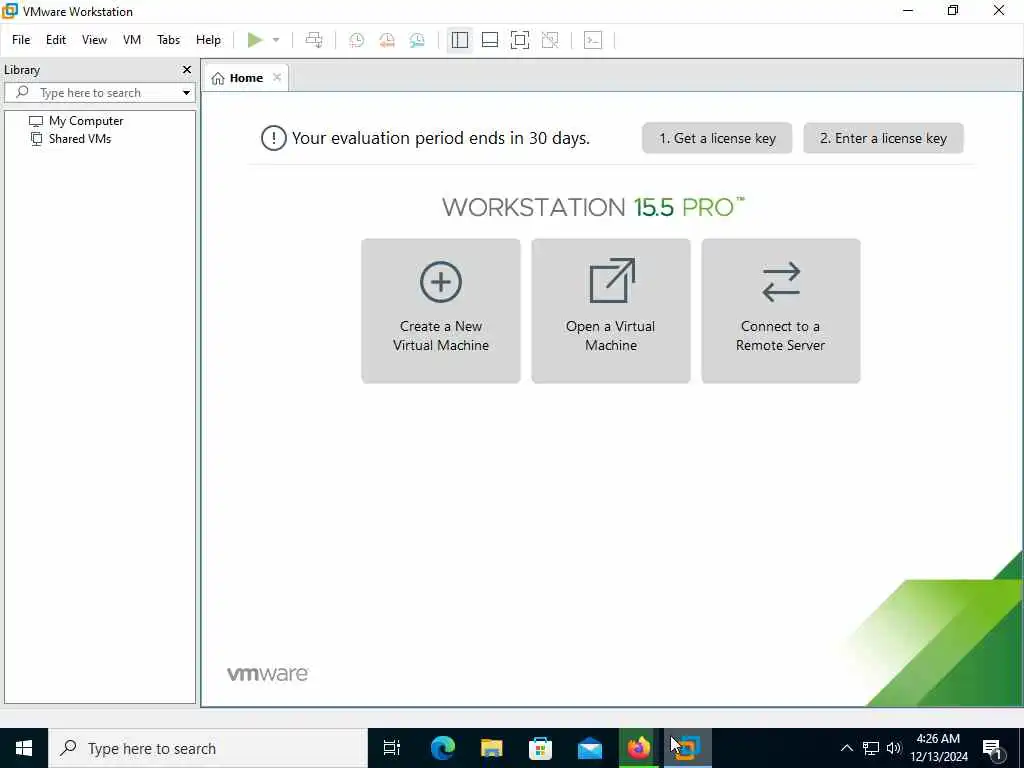Image resolution: width=1024 pixels, height=768 pixels.
Task: Show hidden system tray icons
Action: pyautogui.click(x=846, y=748)
